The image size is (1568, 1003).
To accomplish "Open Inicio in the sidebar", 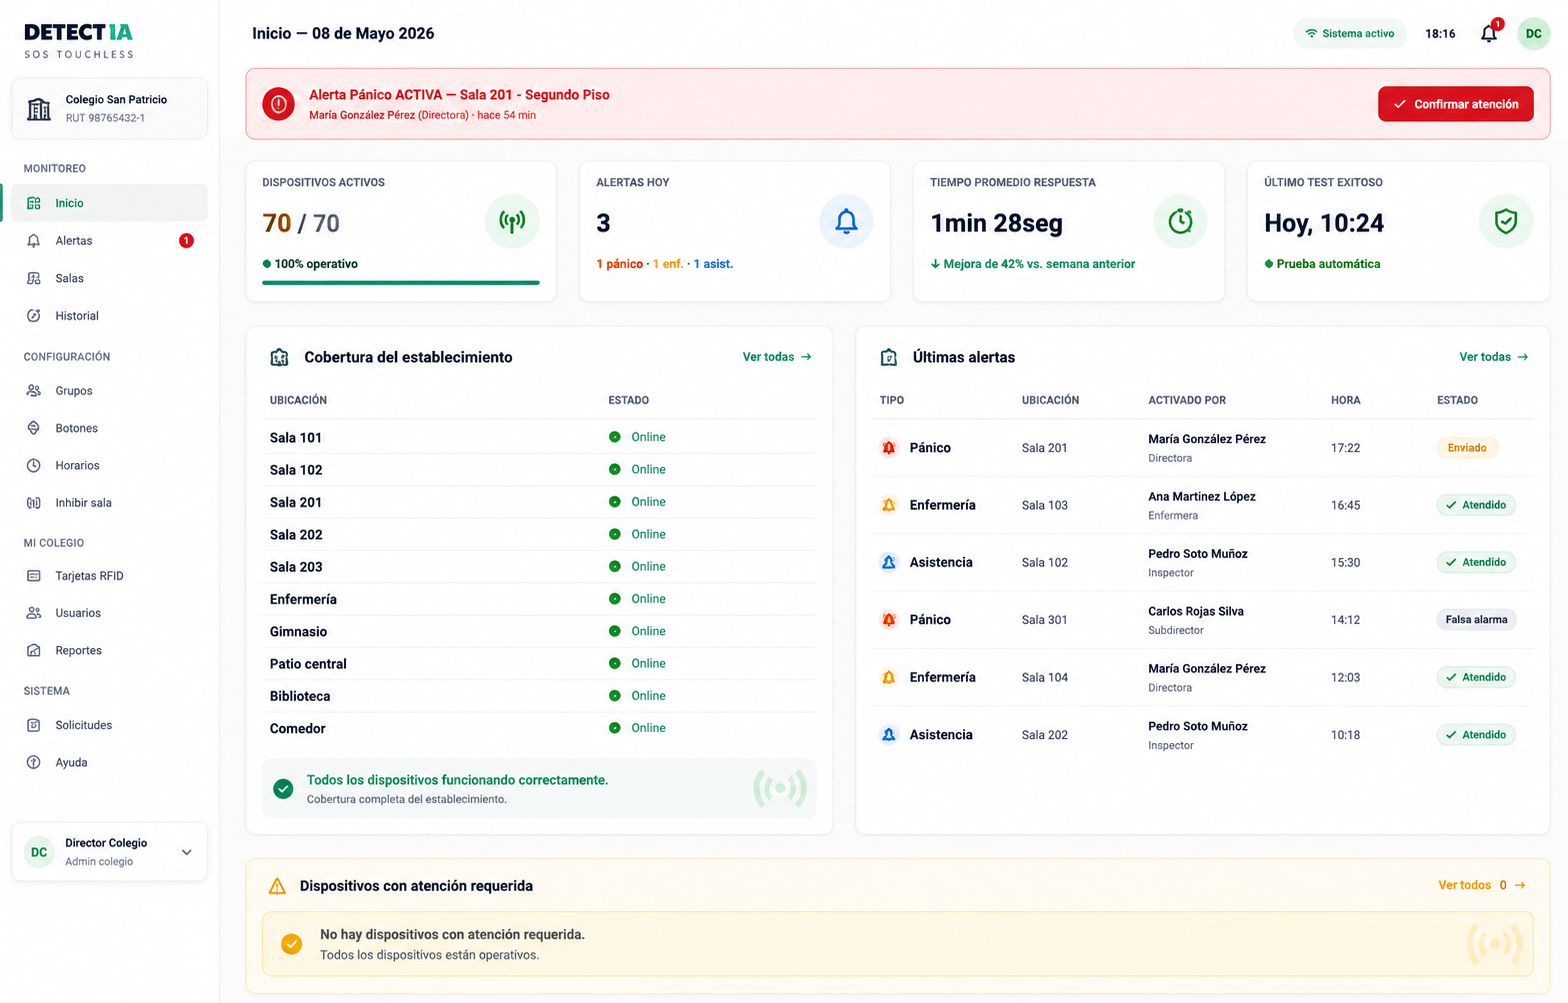I will [x=110, y=203].
